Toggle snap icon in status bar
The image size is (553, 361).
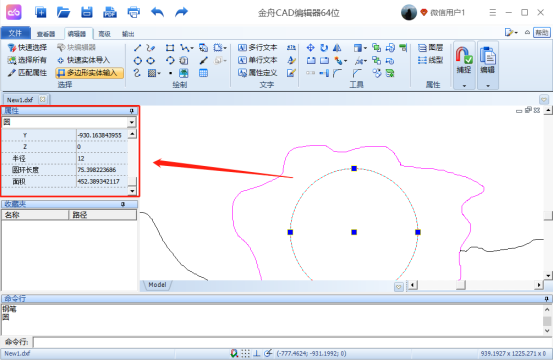(234, 353)
